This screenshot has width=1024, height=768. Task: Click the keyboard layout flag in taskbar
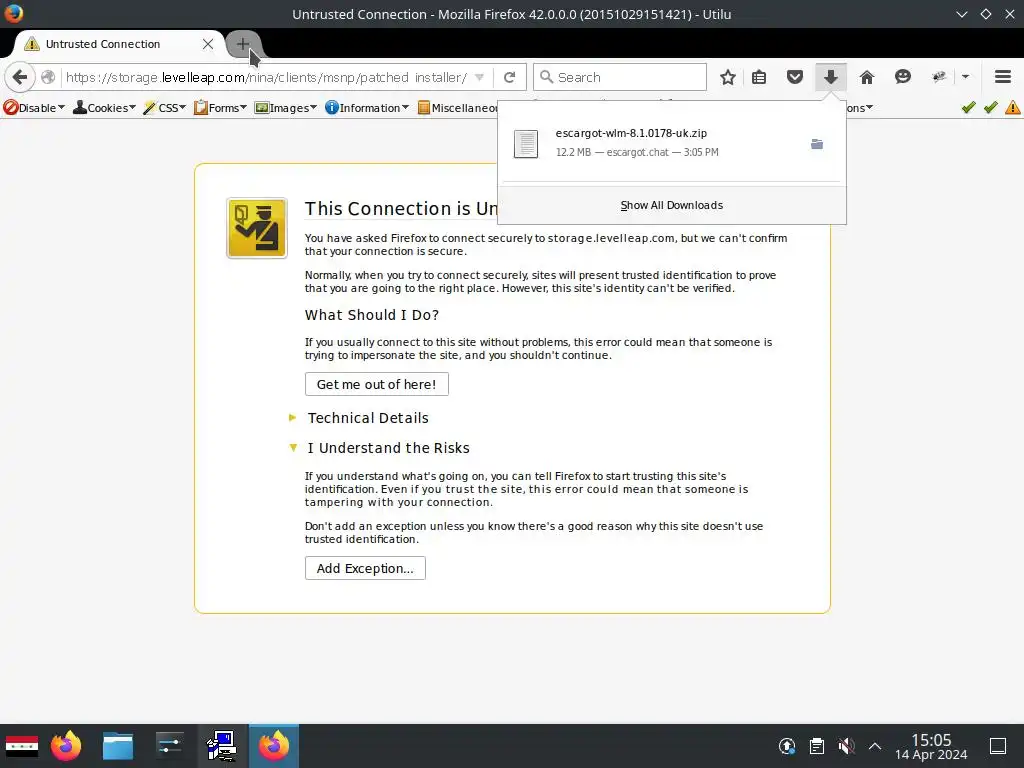click(22, 746)
